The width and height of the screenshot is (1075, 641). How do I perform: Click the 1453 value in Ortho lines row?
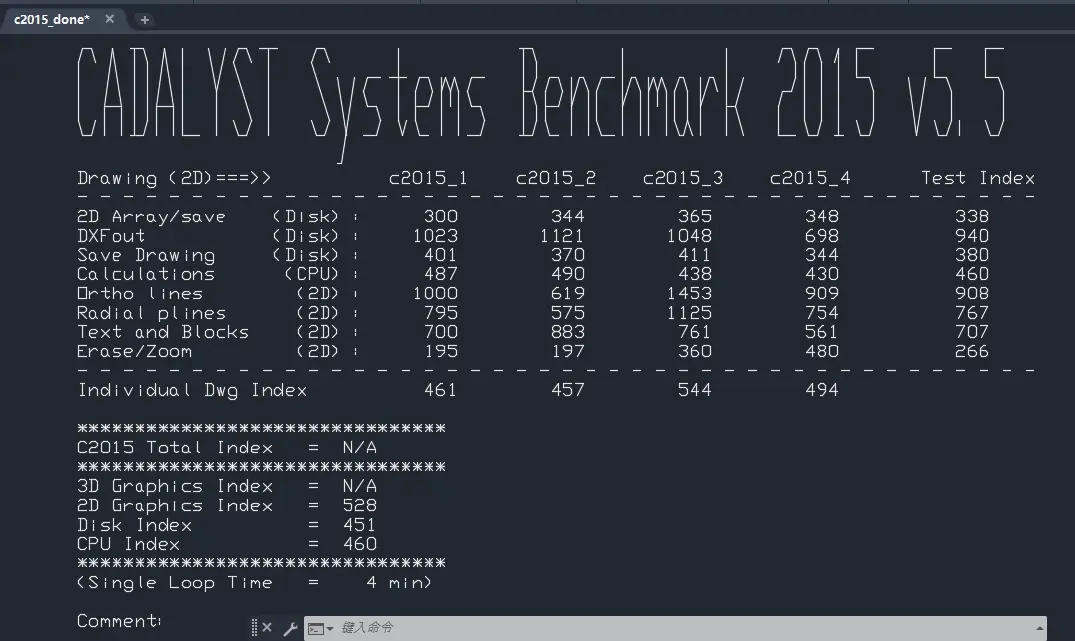tap(689, 293)
